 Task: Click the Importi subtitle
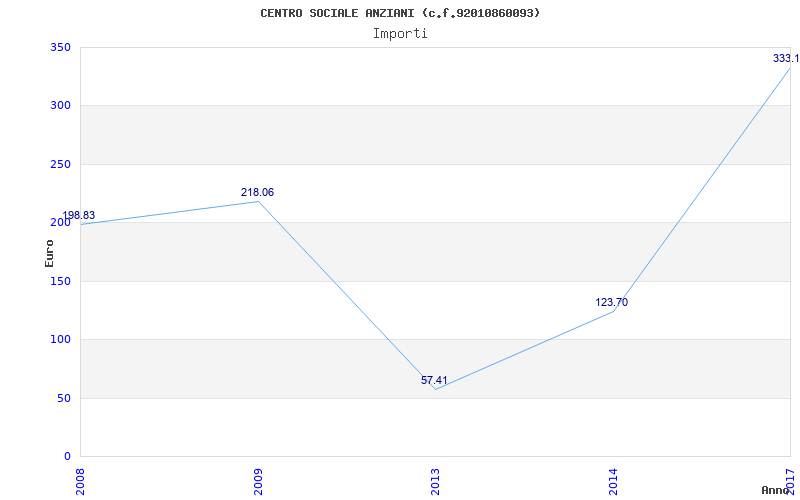point(400,34)
